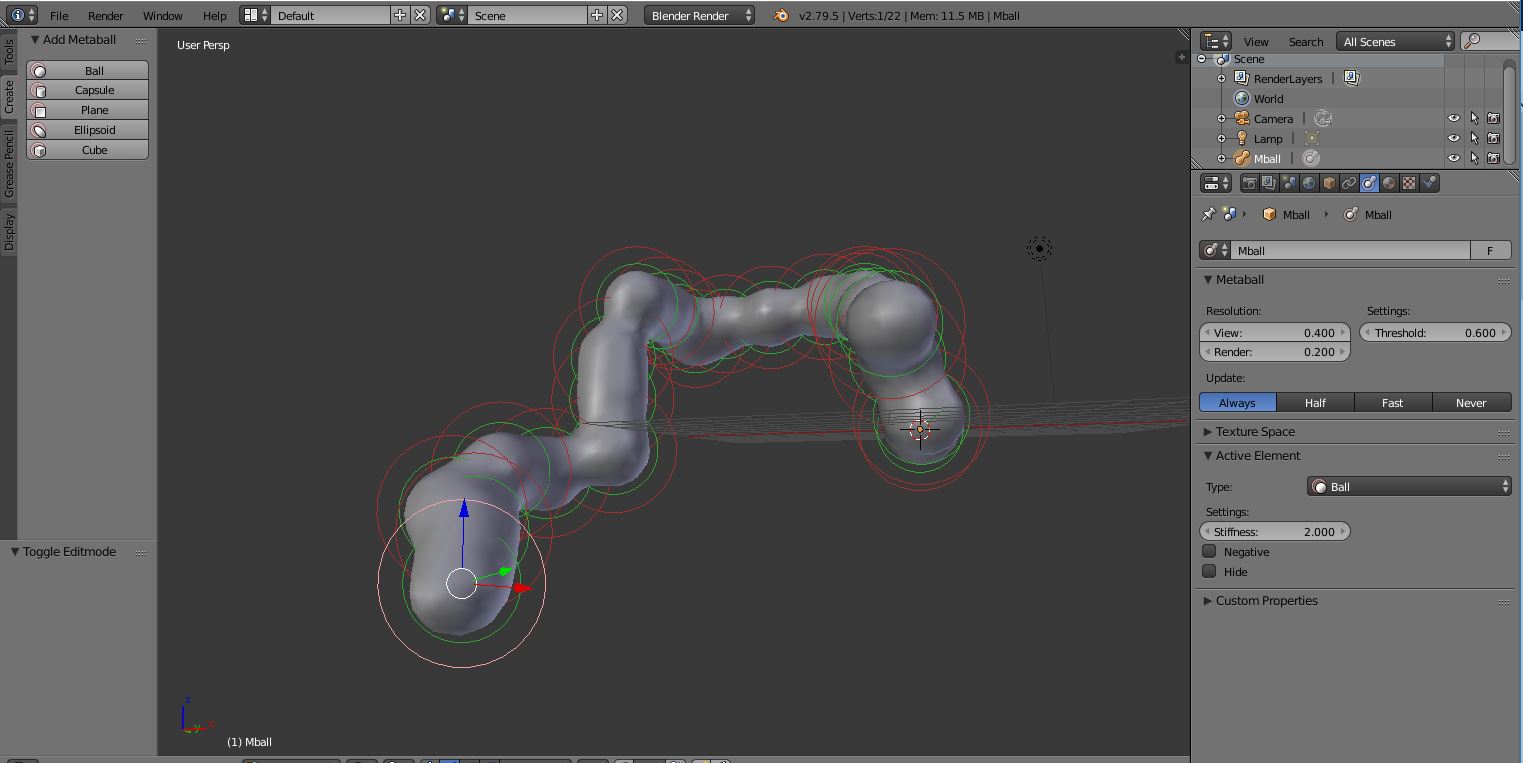Toggle selectability arrow for Camera
The image size is (1523, 763).
(x=1474, y=118)
